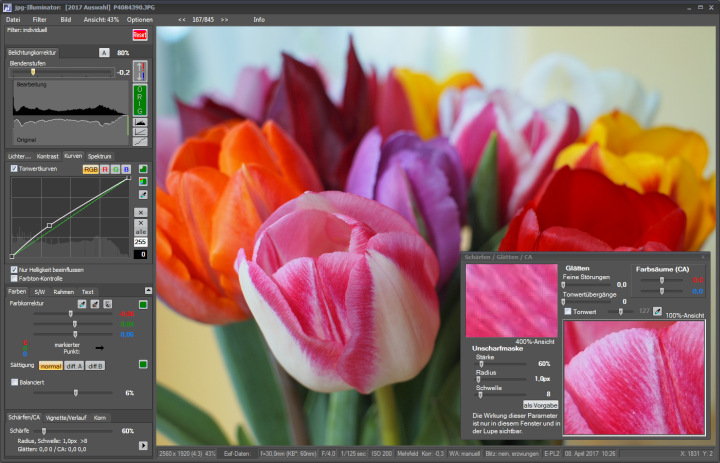Open the Bild menu
This screenshot has height=463, width=720.
coord(66,20)
